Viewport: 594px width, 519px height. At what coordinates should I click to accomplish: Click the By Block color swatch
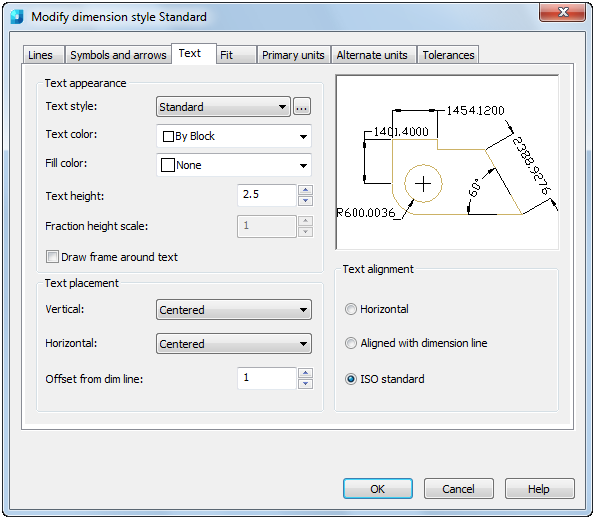tap(168, 136)
